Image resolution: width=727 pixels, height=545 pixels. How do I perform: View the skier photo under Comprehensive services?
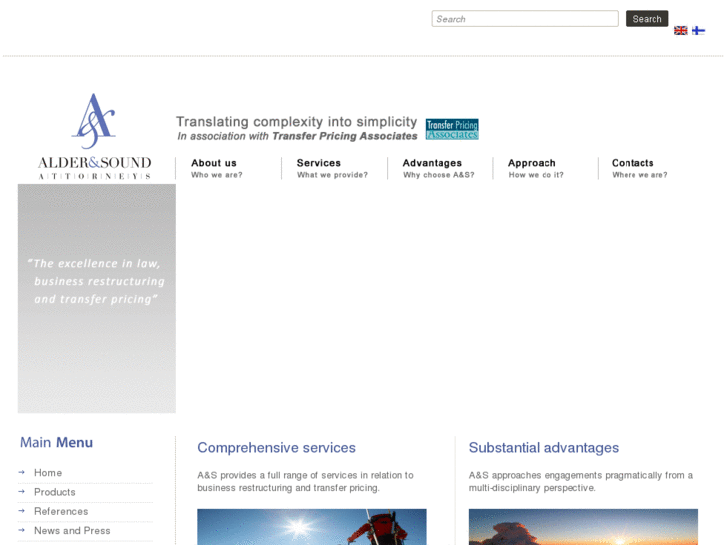(312, 527)
